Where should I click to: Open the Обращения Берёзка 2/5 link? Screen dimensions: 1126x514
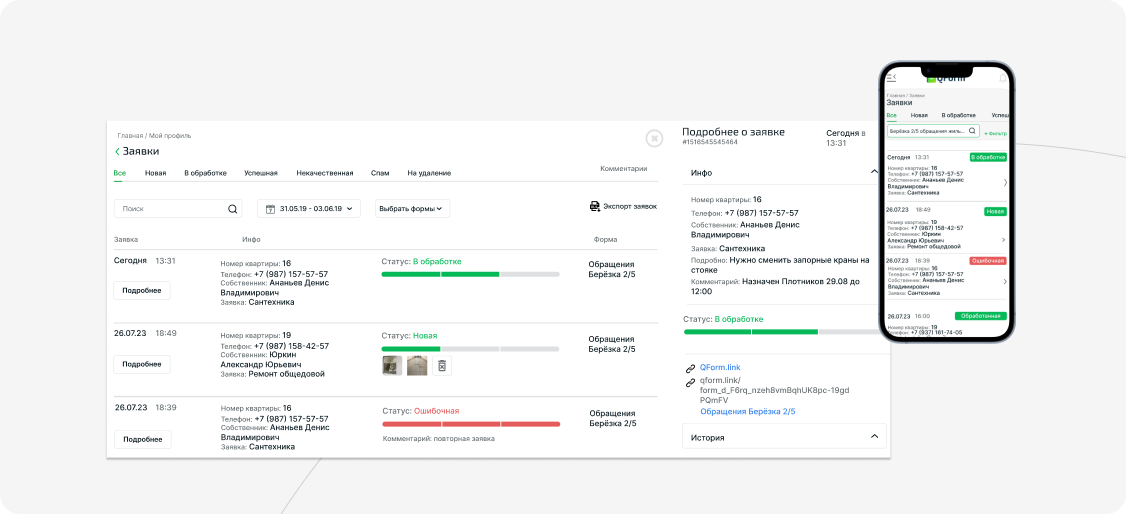point(748,412)
